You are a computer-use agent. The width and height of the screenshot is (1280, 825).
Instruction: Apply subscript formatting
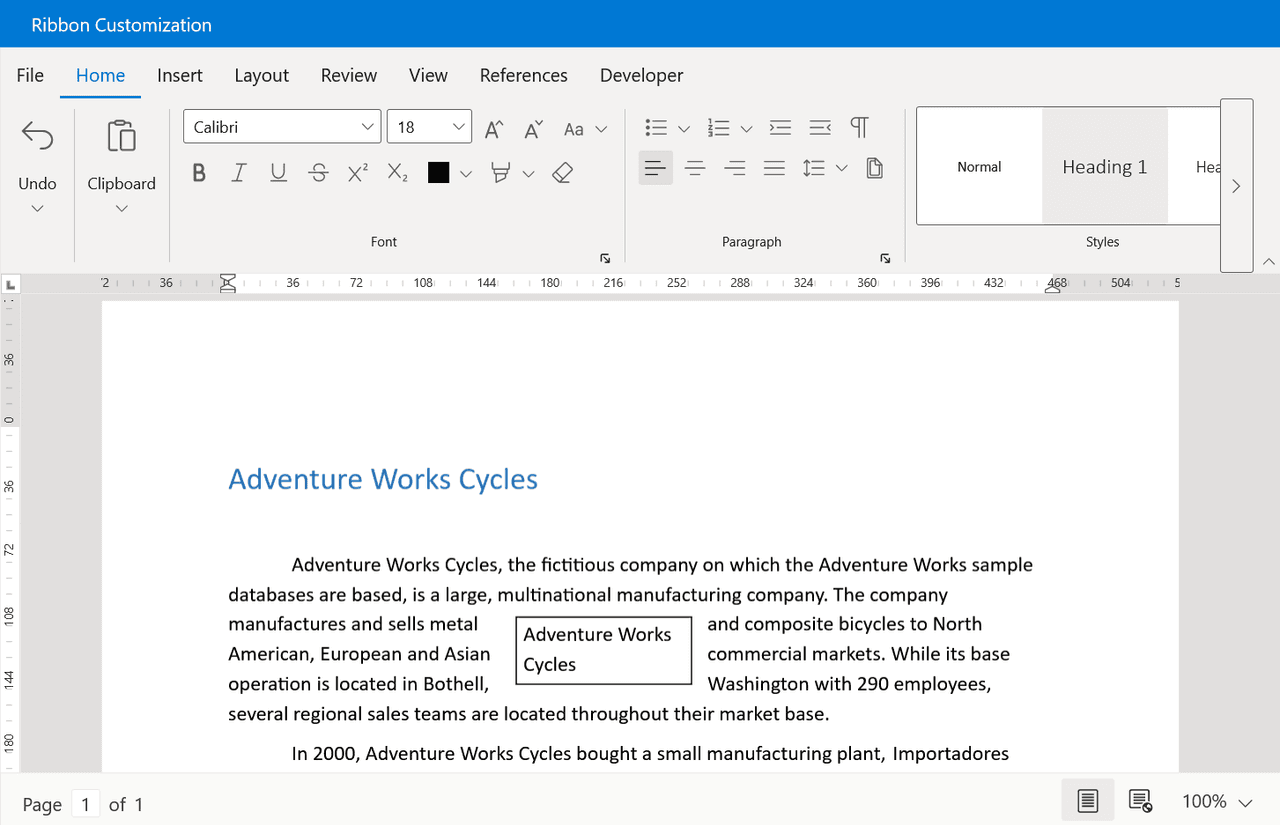(x=397, y=173)
